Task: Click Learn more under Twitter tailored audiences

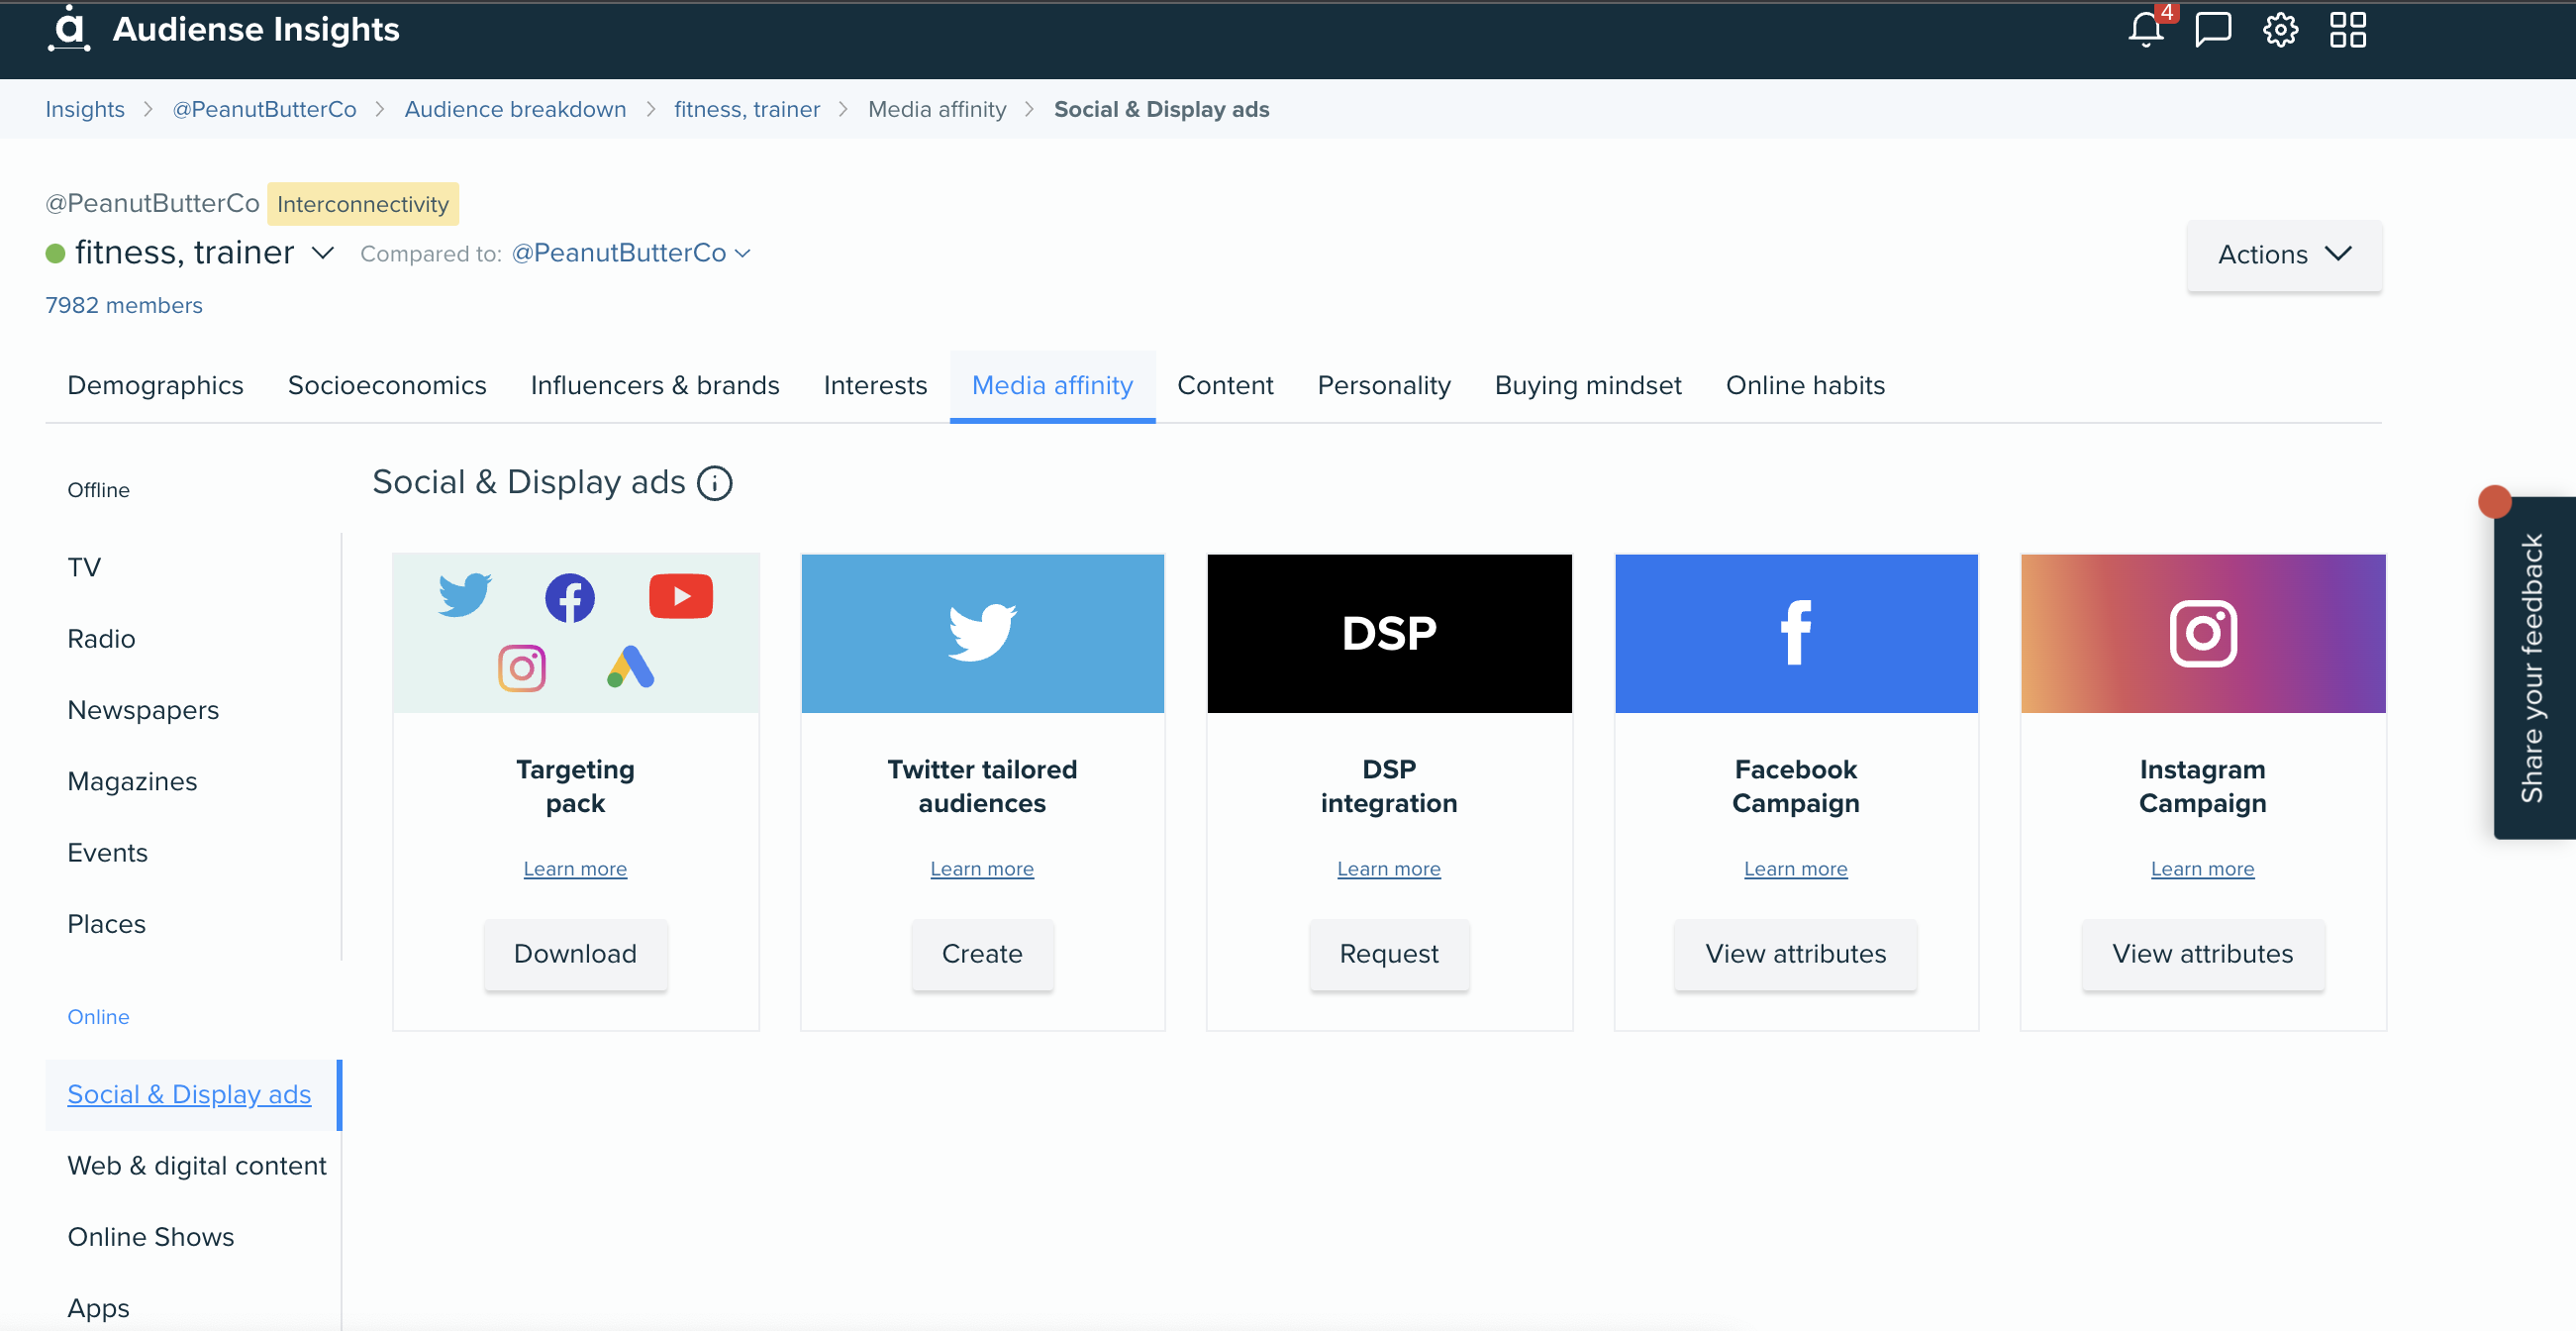Action: (982, 869)
